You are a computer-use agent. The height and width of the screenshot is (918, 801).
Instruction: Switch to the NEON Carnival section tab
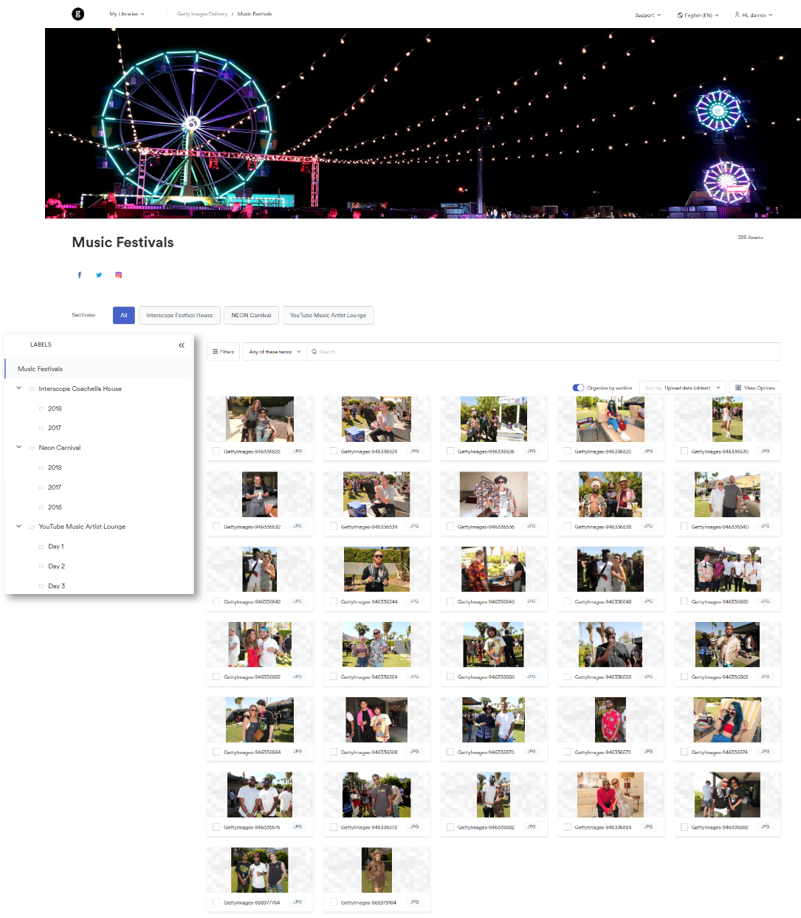click(251, 315)
